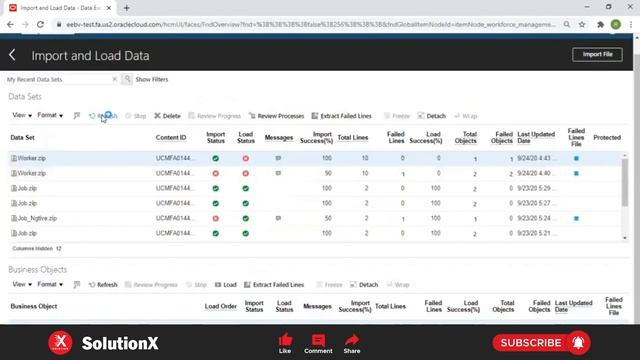
Task: Click Columns Hidden 12 indicator
Action: pos(37,249)
